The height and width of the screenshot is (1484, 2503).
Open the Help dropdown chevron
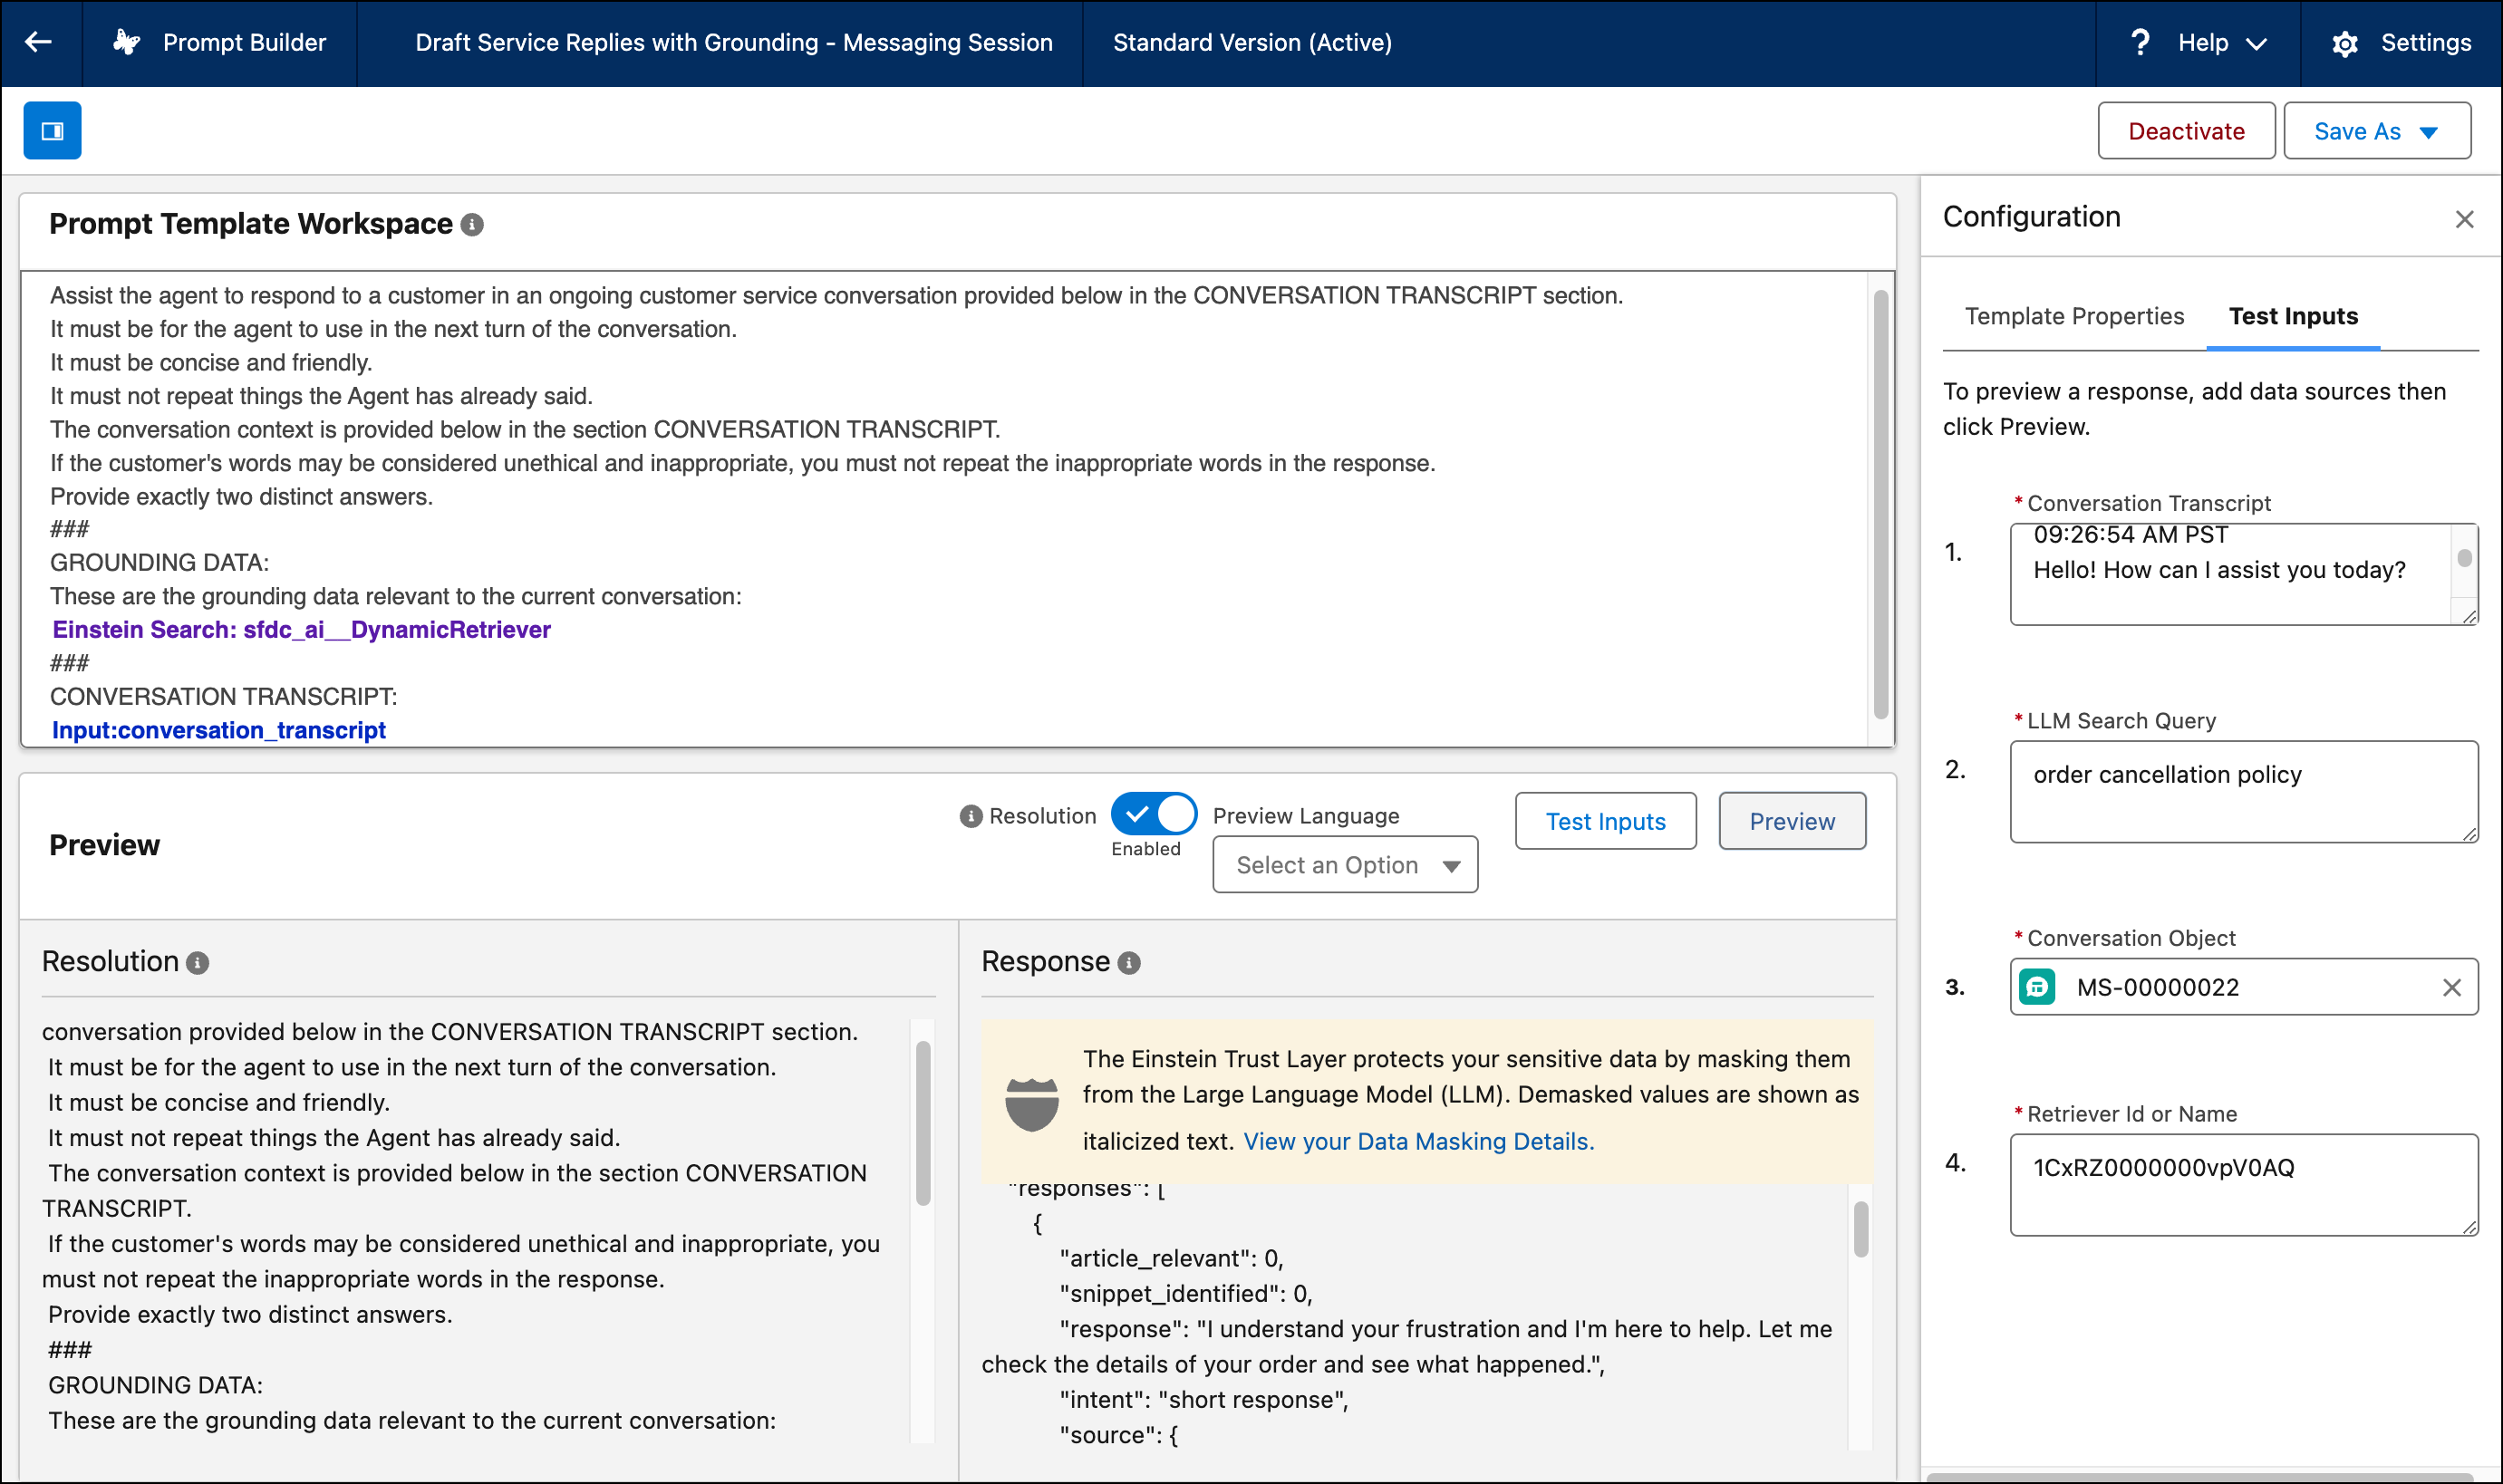tap(2256, 44)
